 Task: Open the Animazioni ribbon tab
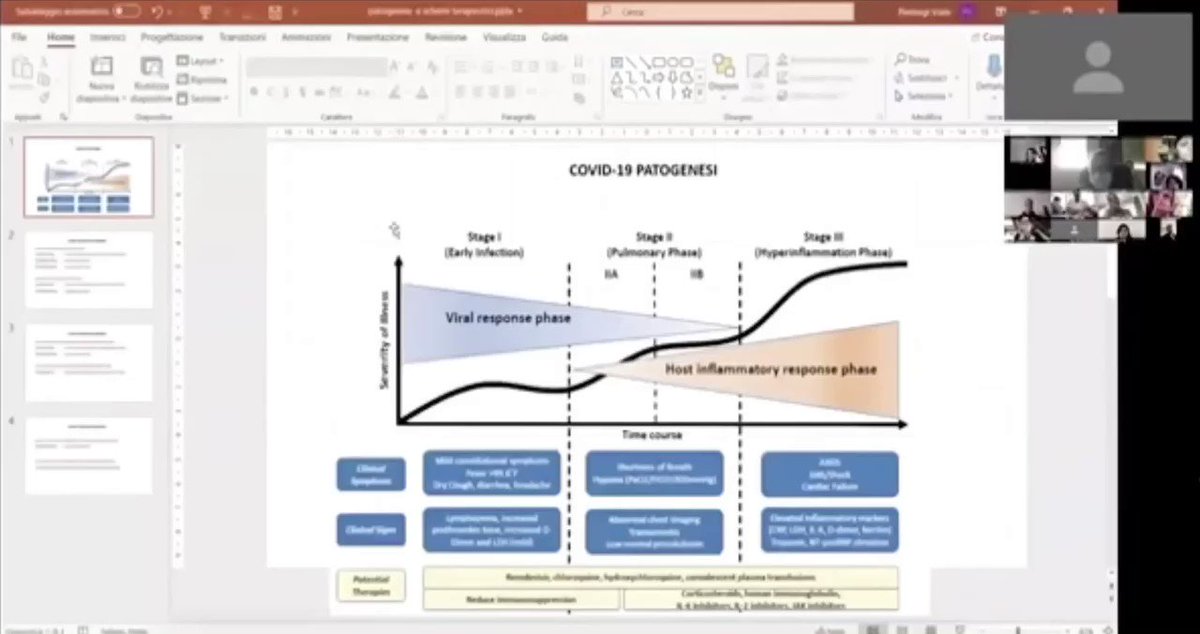click(307, 37)
